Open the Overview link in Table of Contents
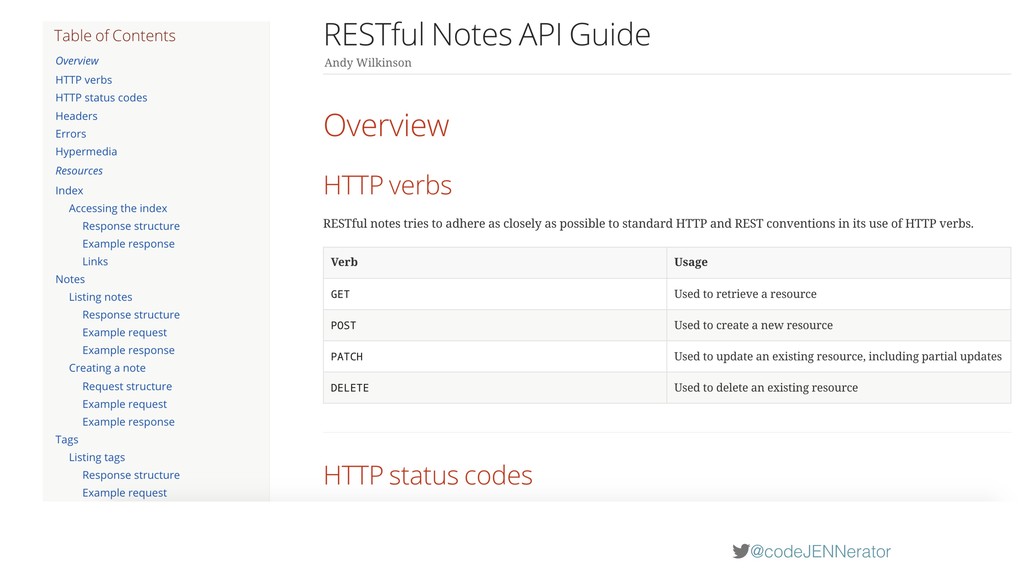 (x=77, y=61)
